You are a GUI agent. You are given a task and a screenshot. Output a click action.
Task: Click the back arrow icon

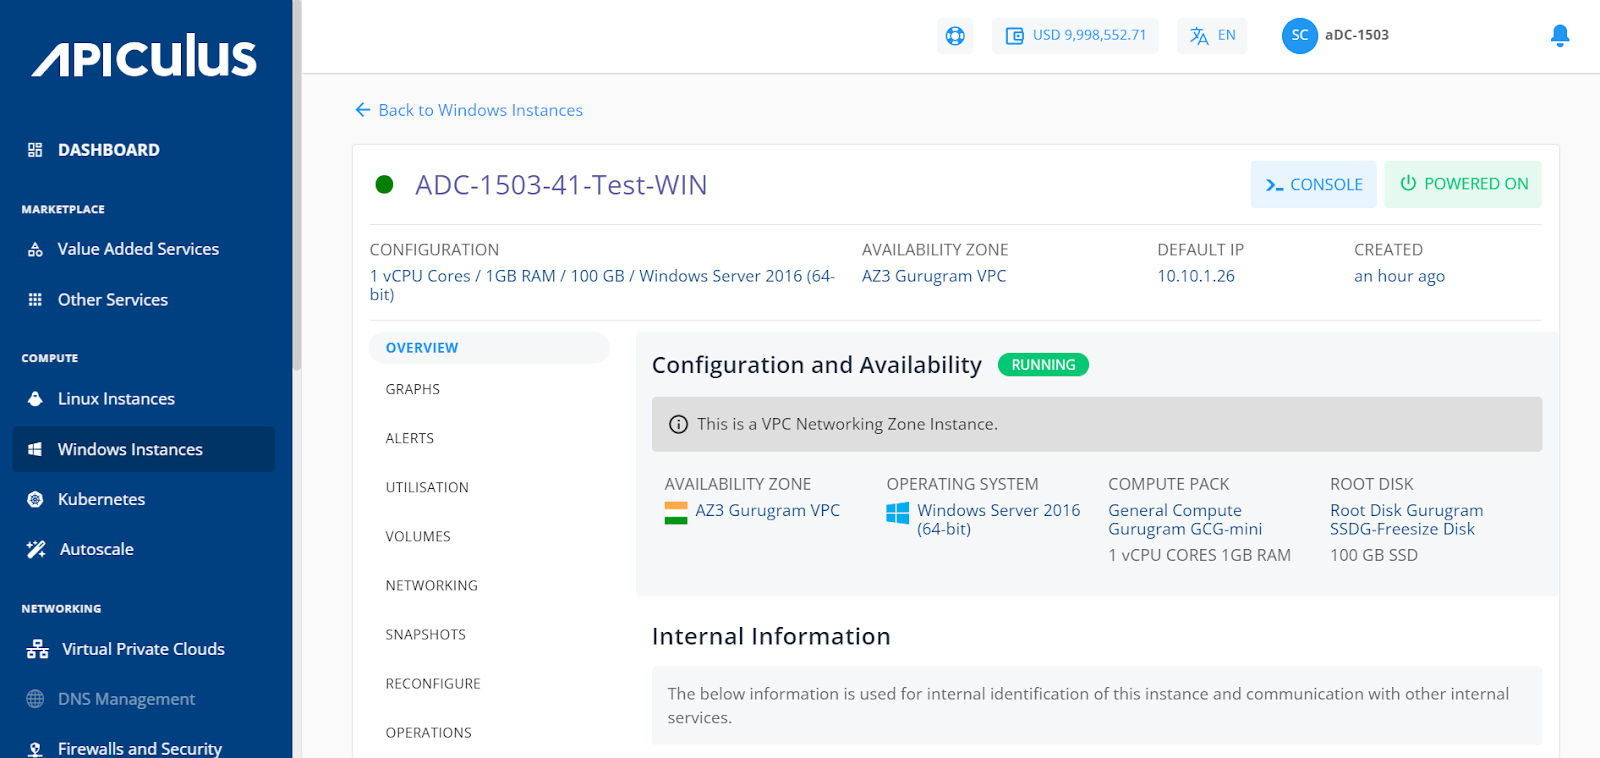click(362, 110)
